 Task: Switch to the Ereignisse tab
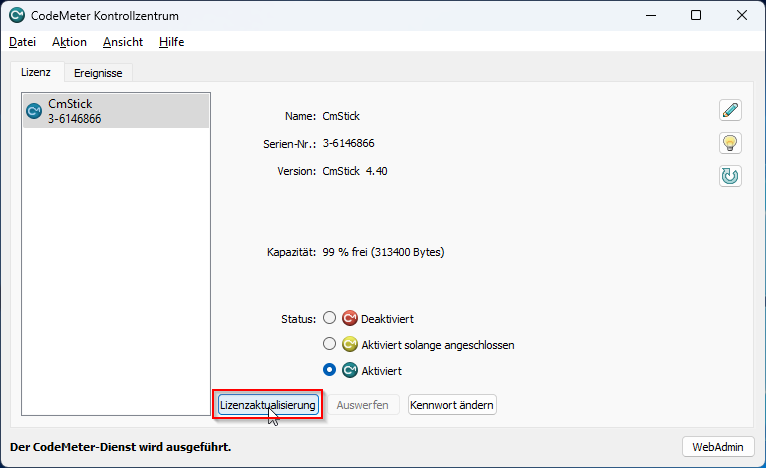99,72
